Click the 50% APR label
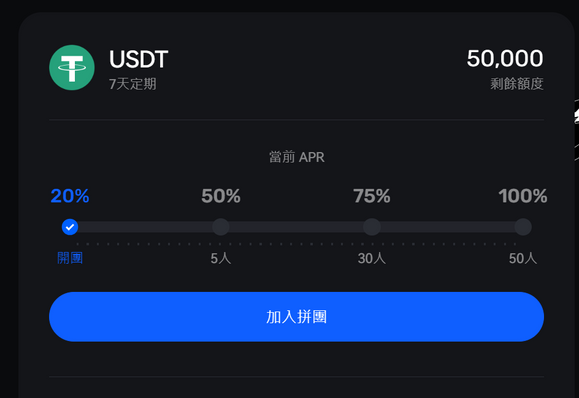Screen dimensions: 579x398 coord(221,196)
